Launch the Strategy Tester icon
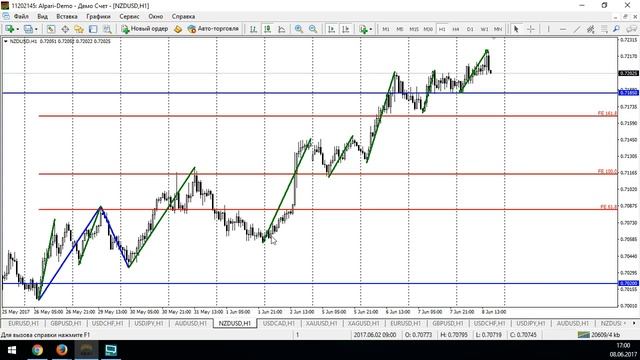 107,29
